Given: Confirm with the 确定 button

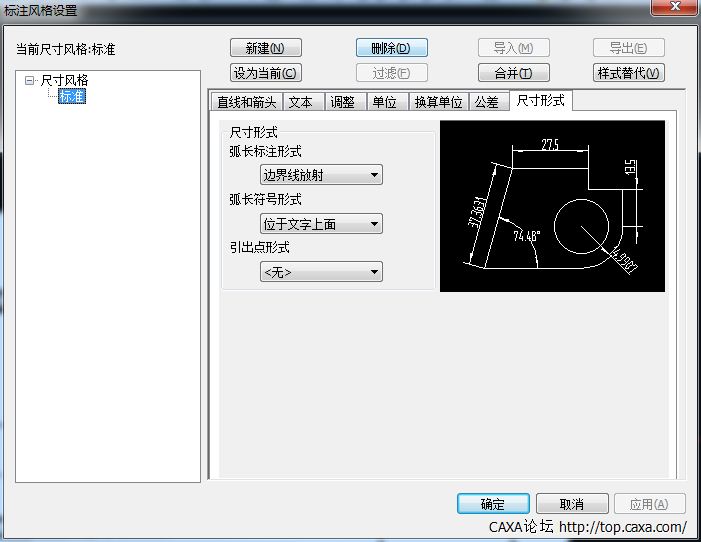Looking at the screenshot, I should click(492, 504).
